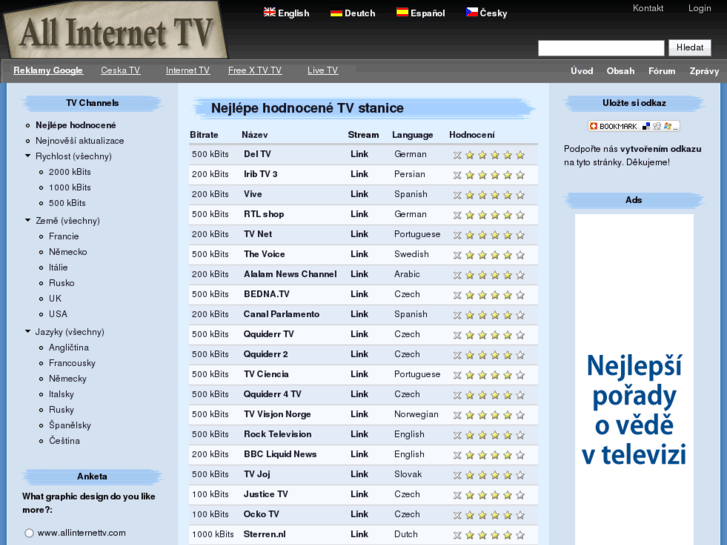The height and width of the screenshot is (545, 727).
Task: Rate Justice TV with five stars
Action: tap(520, 495)
